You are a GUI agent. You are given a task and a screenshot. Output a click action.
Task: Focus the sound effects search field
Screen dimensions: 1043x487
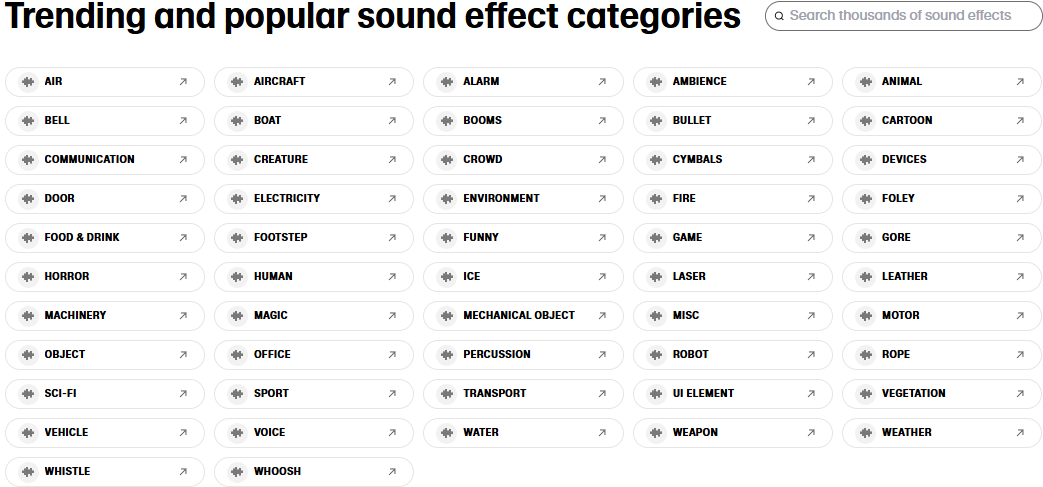904,15
